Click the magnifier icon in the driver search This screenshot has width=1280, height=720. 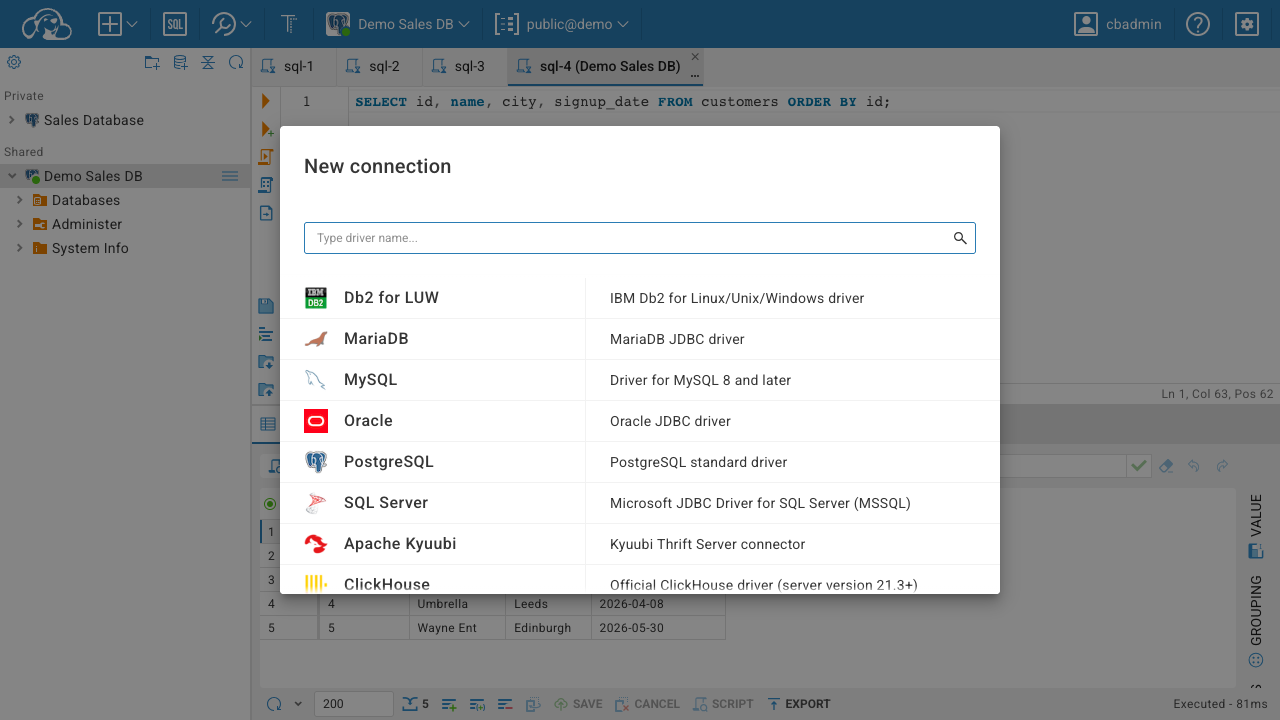pos(960,238)
